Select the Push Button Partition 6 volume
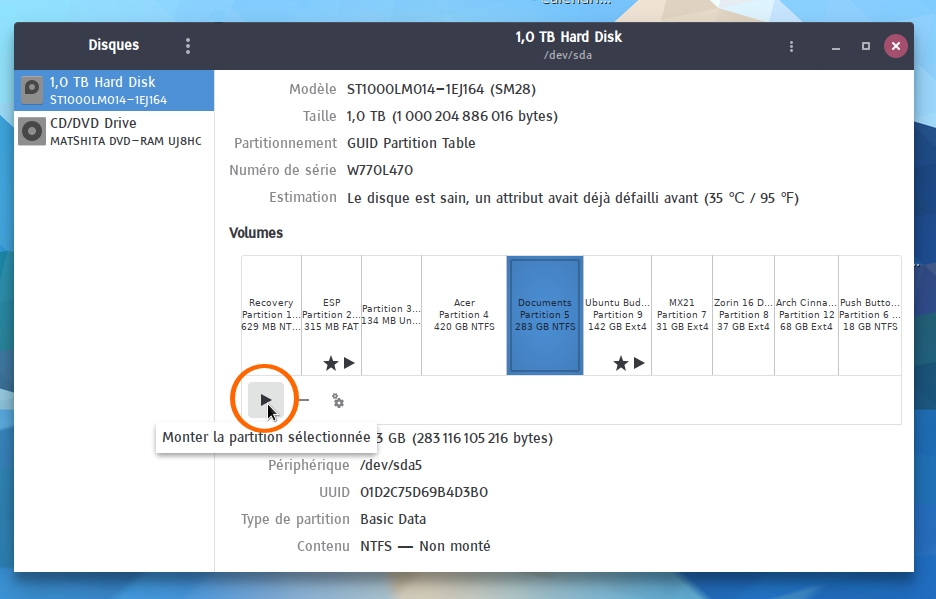This screenshot has height=599, width=936. click(869, 314)
